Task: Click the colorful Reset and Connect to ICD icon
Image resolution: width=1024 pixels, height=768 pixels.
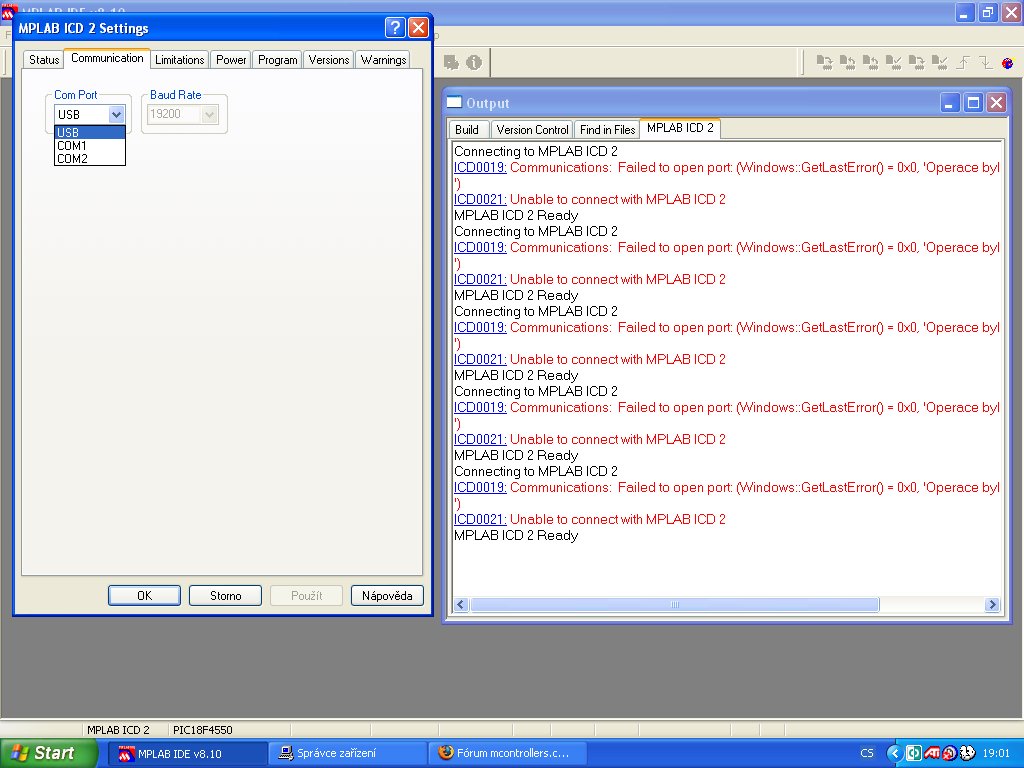Action: (1008, 63)
